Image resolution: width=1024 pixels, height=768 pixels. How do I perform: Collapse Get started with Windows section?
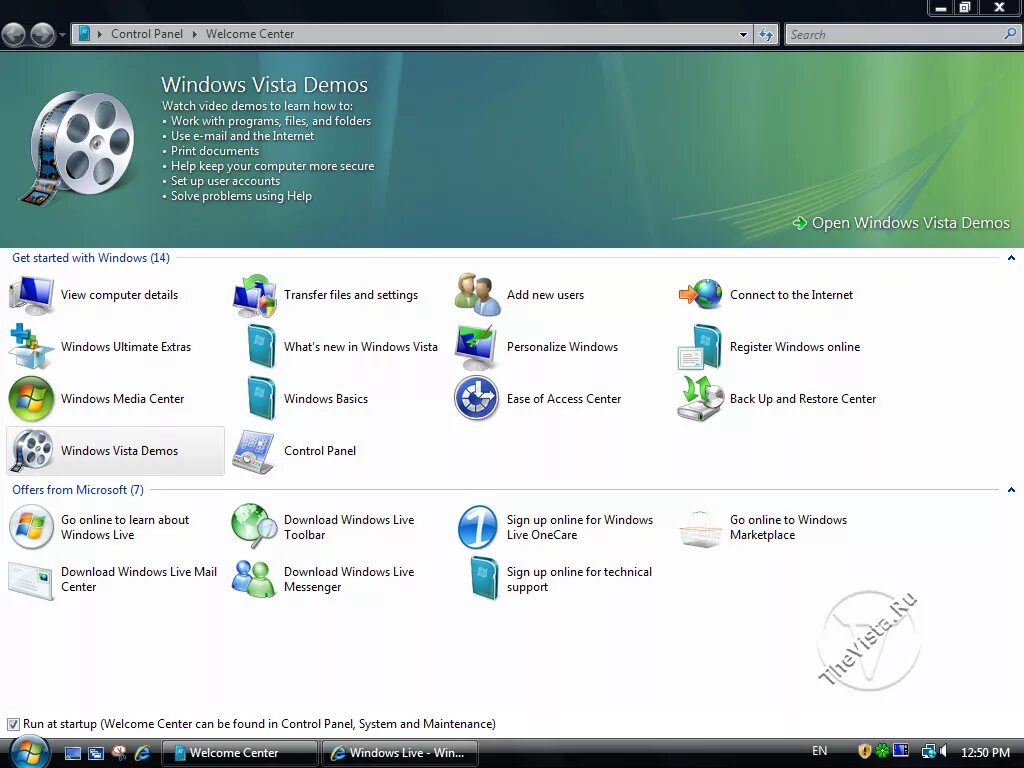tap(1011, 258)
